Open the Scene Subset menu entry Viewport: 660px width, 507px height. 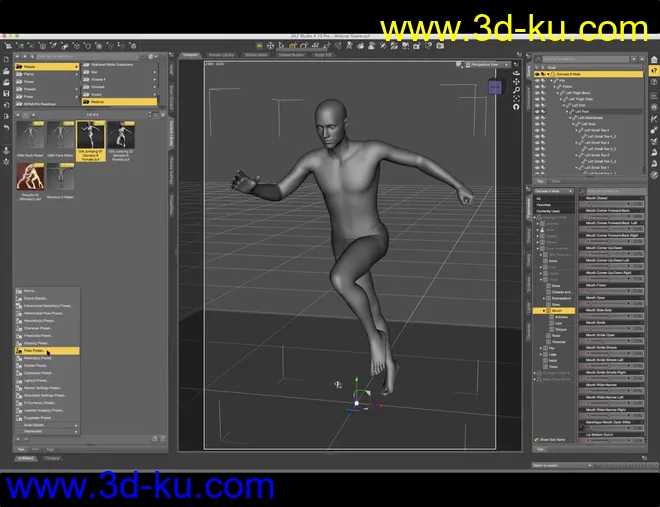(35, 298)
